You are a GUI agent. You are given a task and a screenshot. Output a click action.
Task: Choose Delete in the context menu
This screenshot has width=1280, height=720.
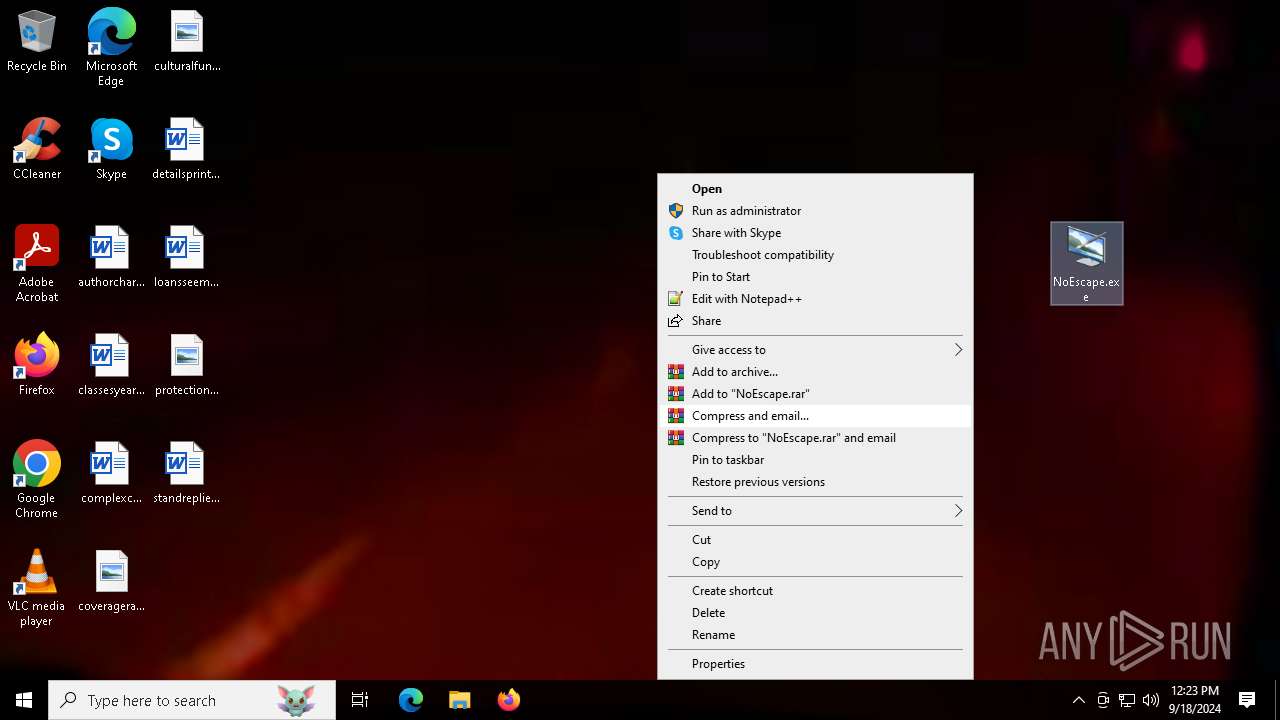(815, 613)
